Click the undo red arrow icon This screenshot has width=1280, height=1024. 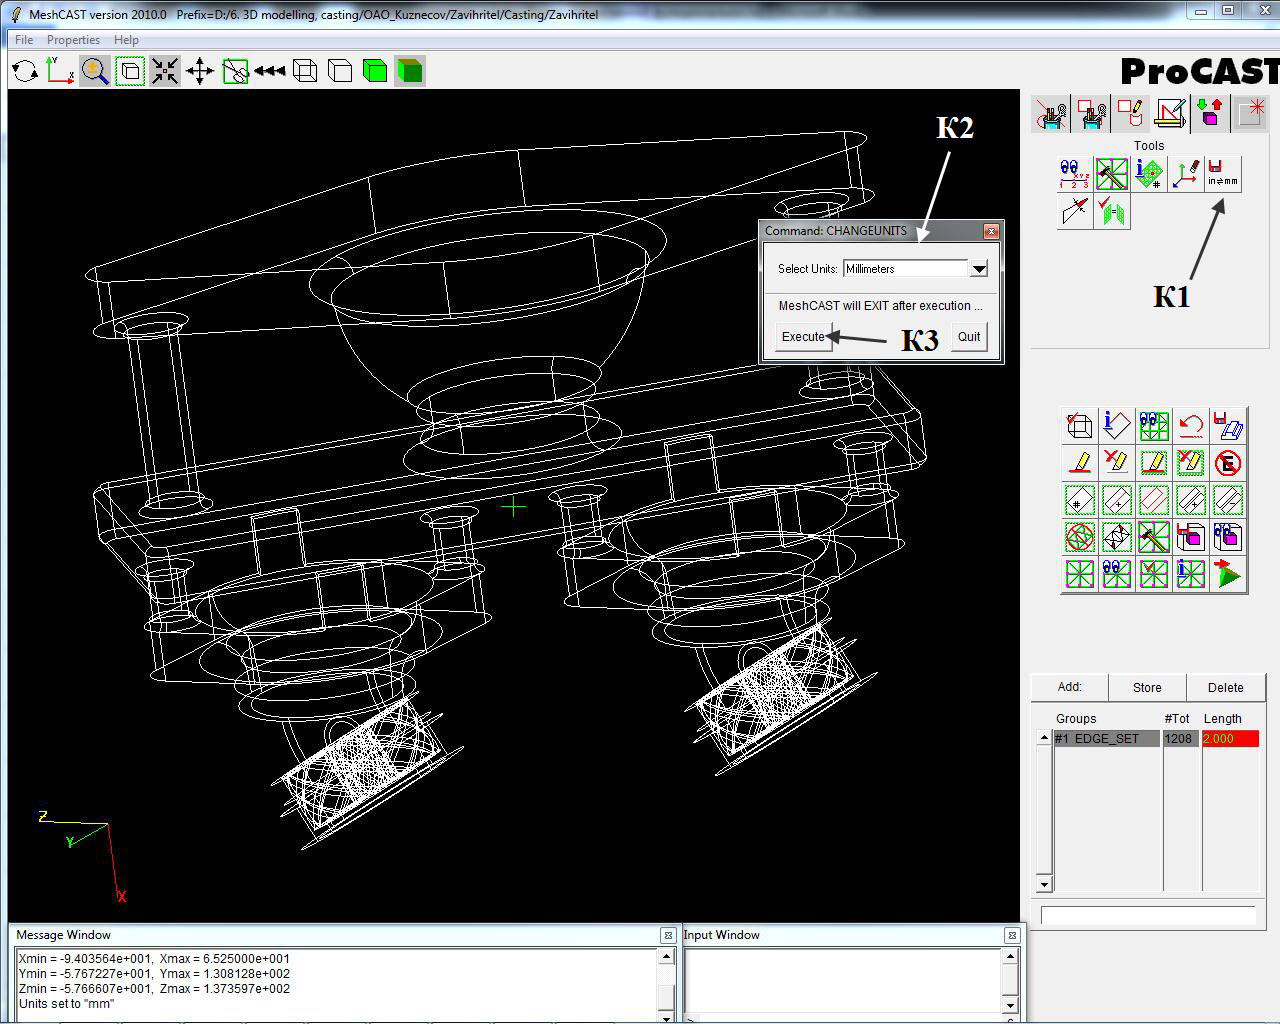(x=1190, y=425)
